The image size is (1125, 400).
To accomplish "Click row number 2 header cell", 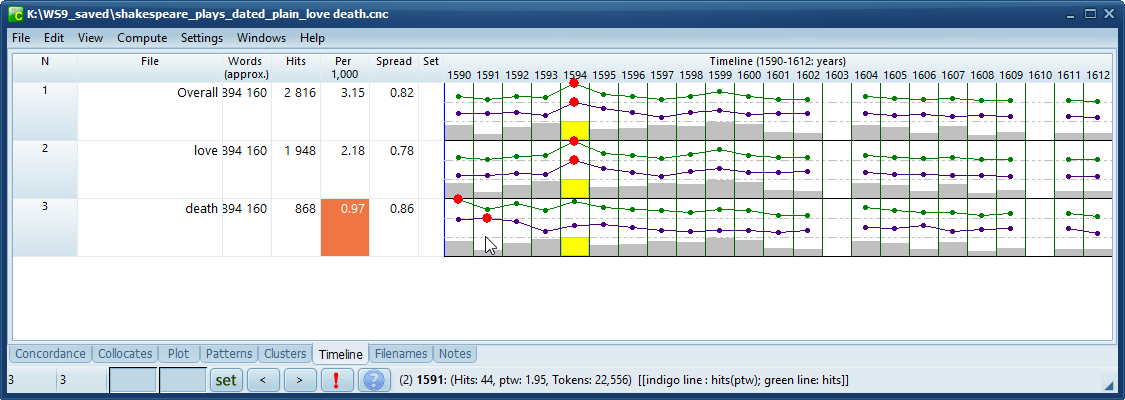I will tap(44, 169).
